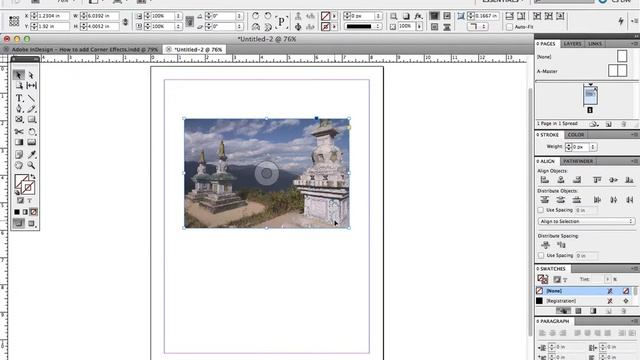The width and height of the screenshot is (640, 360).
Task: Click Distribute Top Edges in Align panel
Action: click(x=545, y=200)
